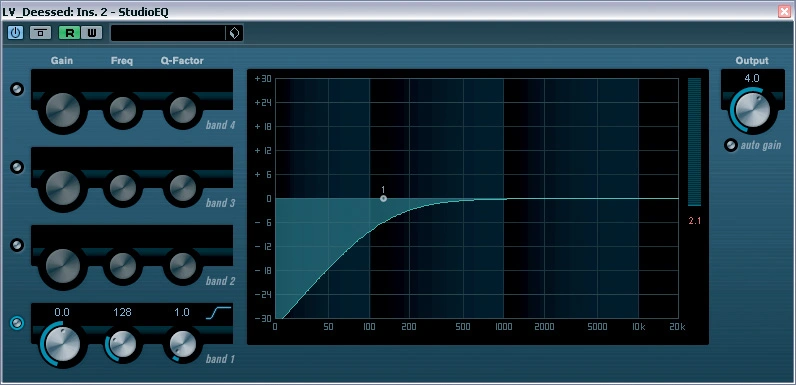Click the band 1 Gain knob
This screenshot has width=796, height=385.
coord(62,344)
